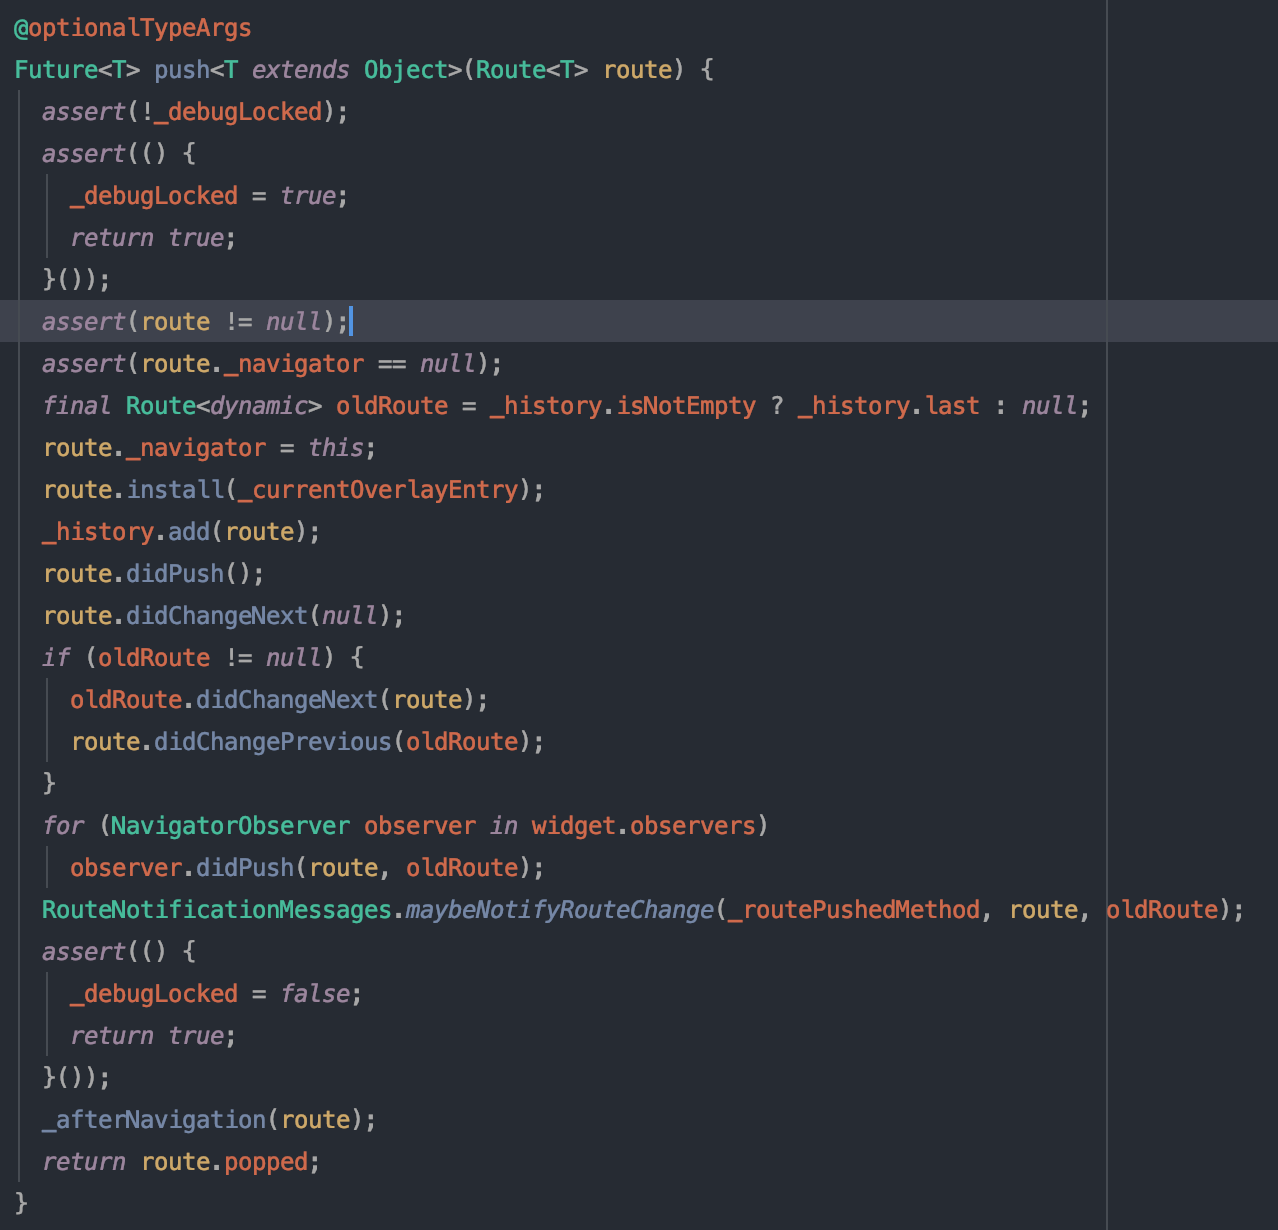Click RouteNotificationMessages class name

[217, 910]
